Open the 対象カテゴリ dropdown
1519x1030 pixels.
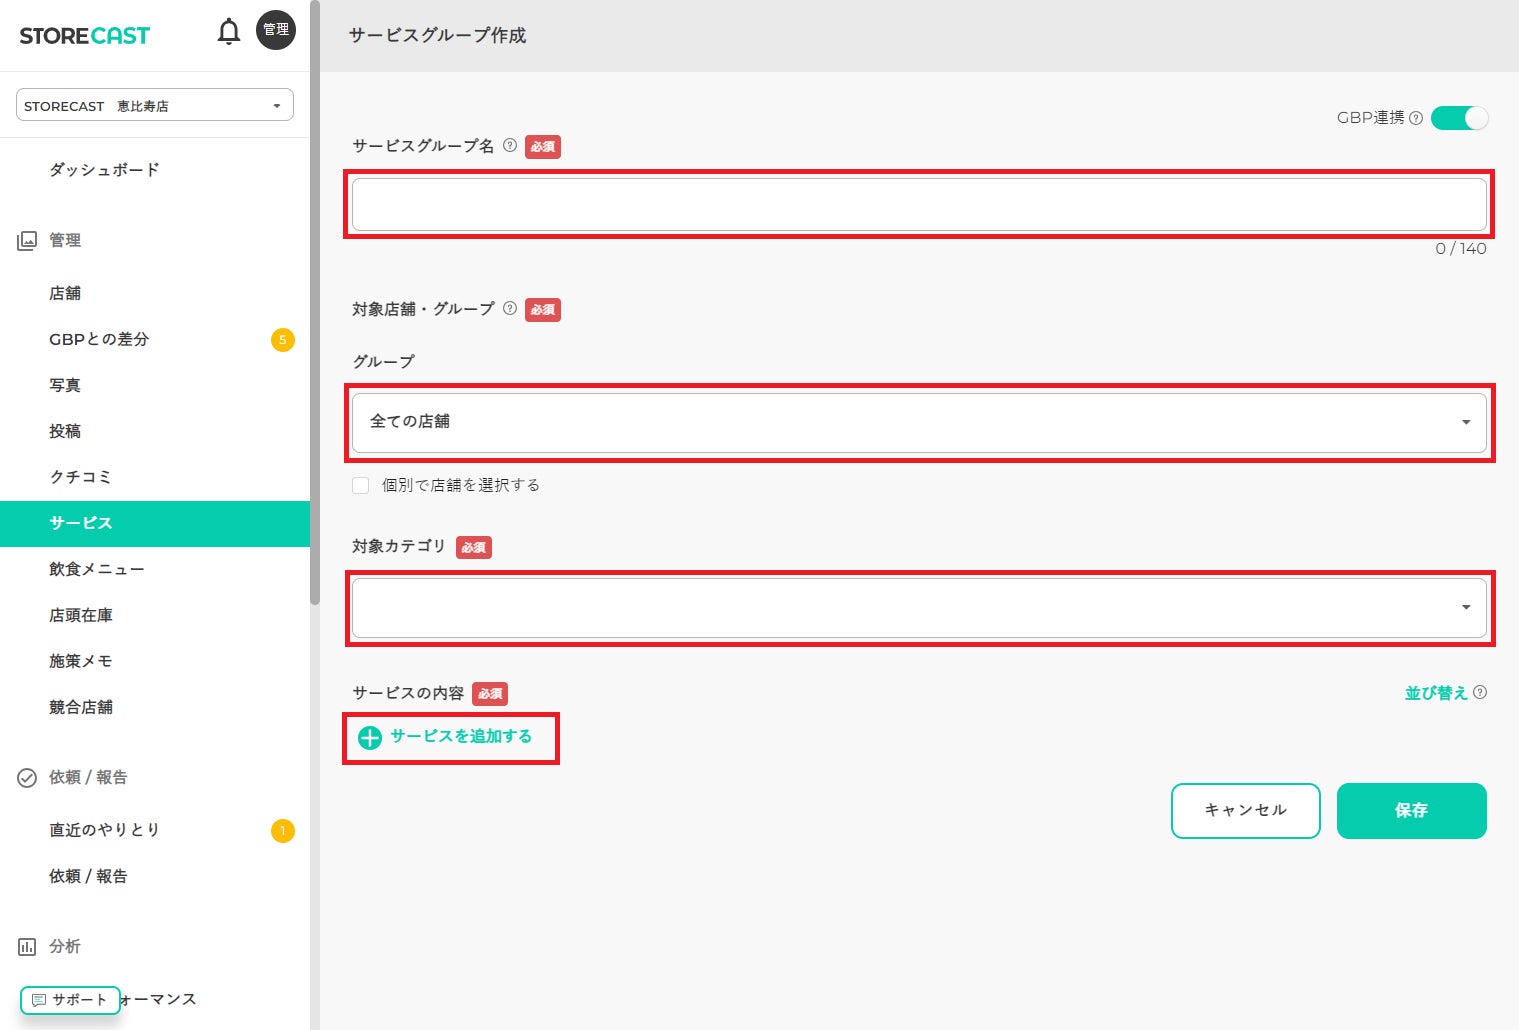pos(919,608)
